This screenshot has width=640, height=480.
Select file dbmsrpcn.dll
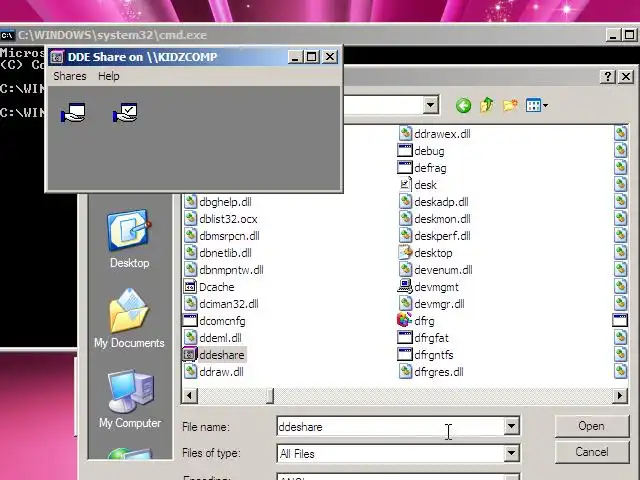point(222,236)
